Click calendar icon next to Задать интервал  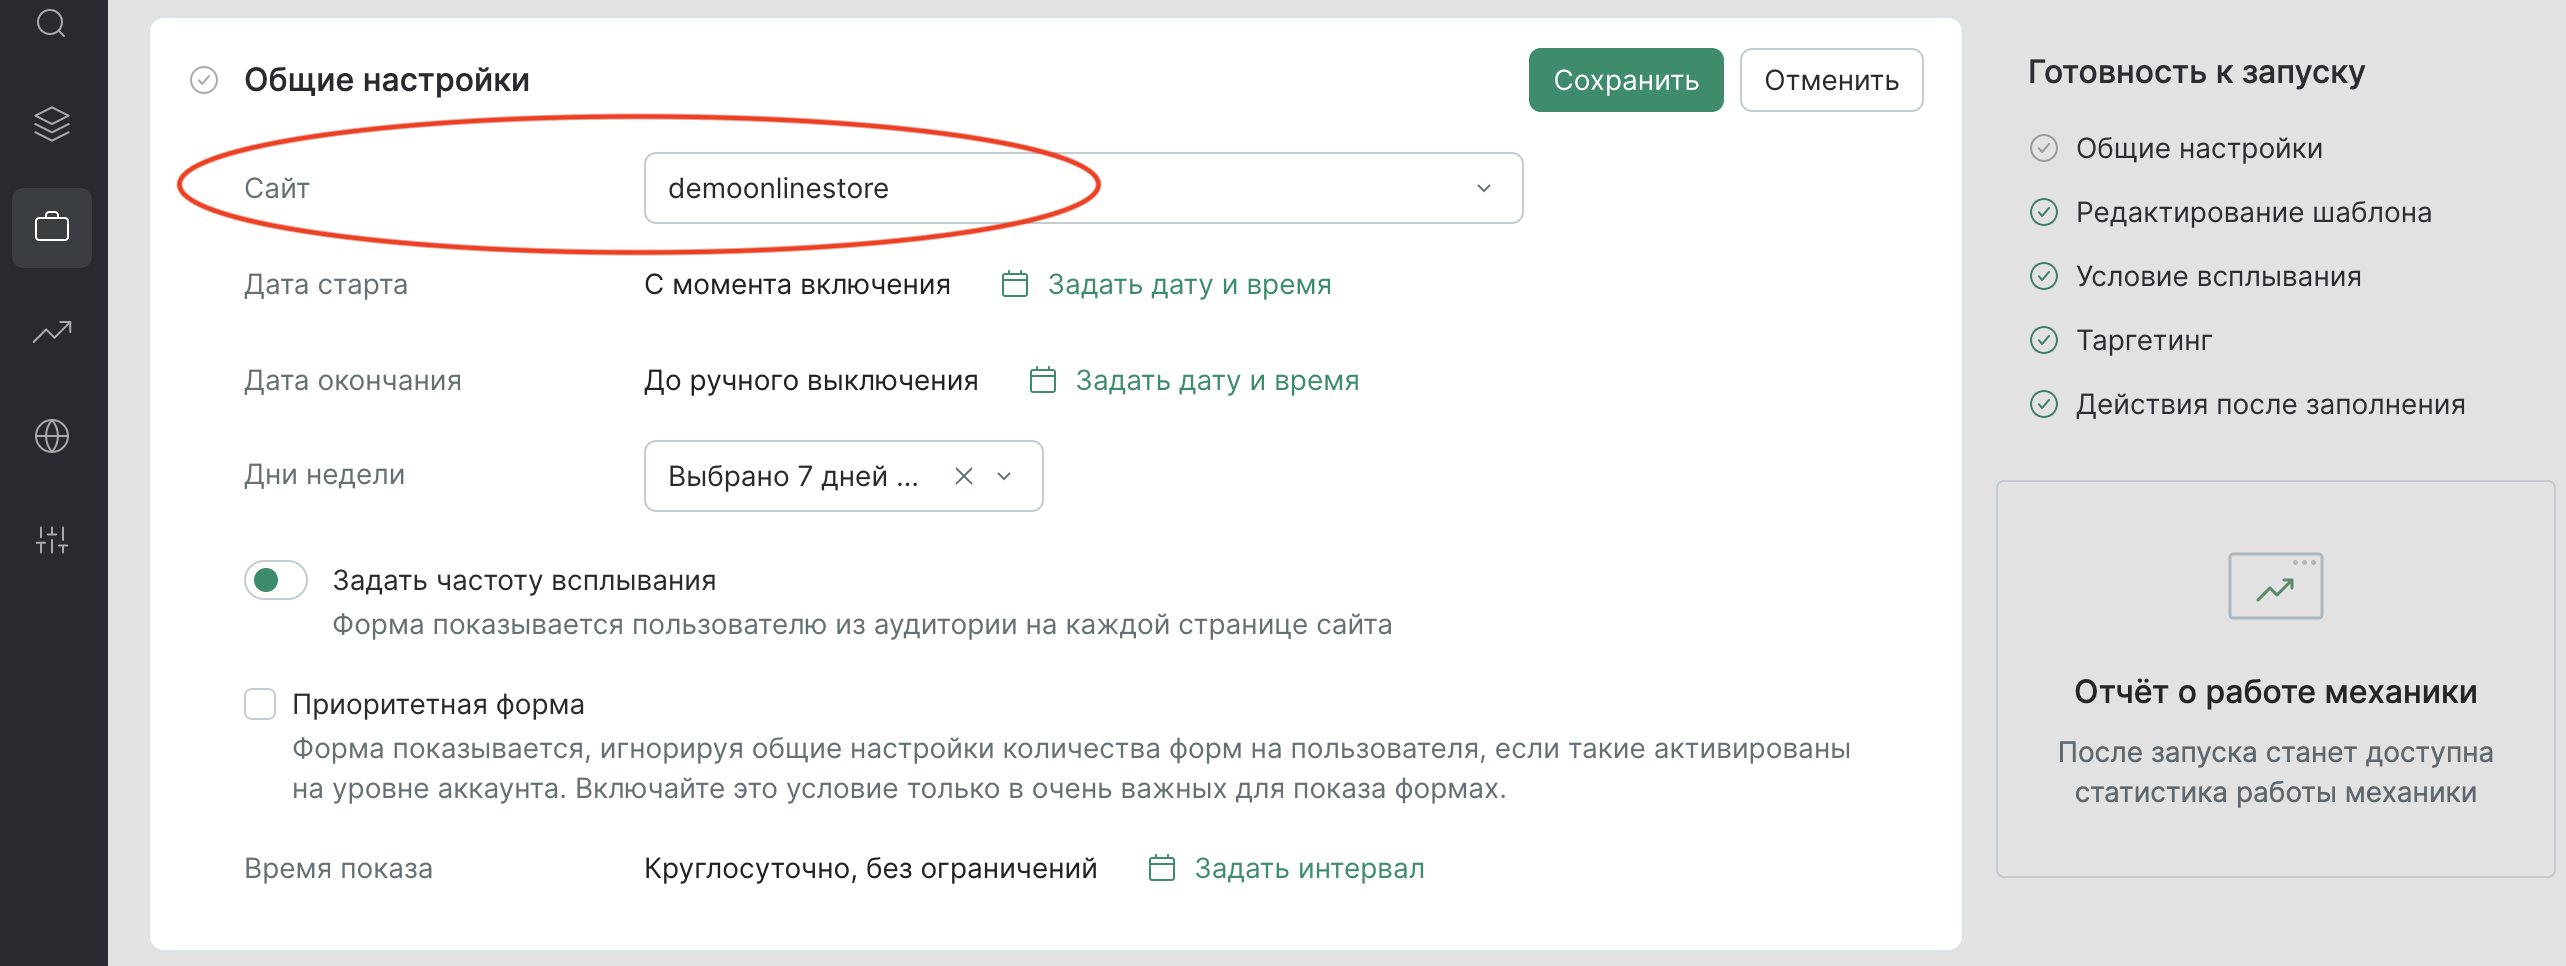pyautogui.click(x=1162, y=868)
